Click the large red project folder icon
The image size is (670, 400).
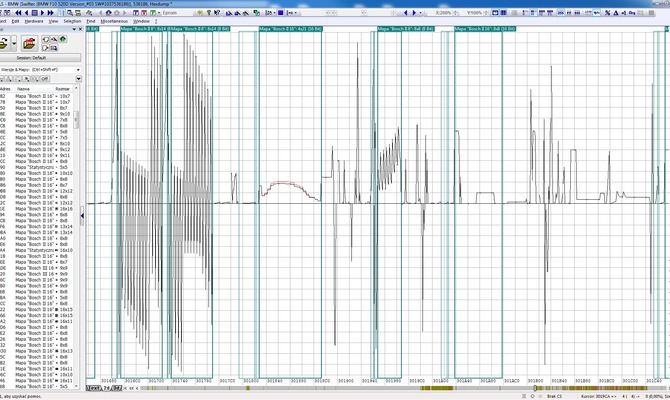30,43
